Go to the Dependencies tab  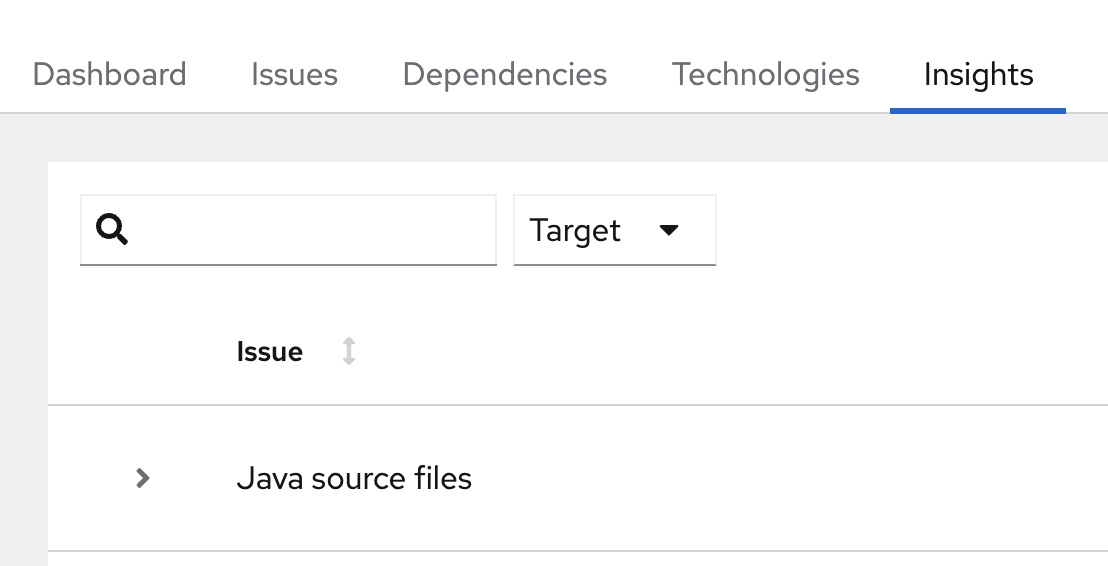tap(505, 75)
